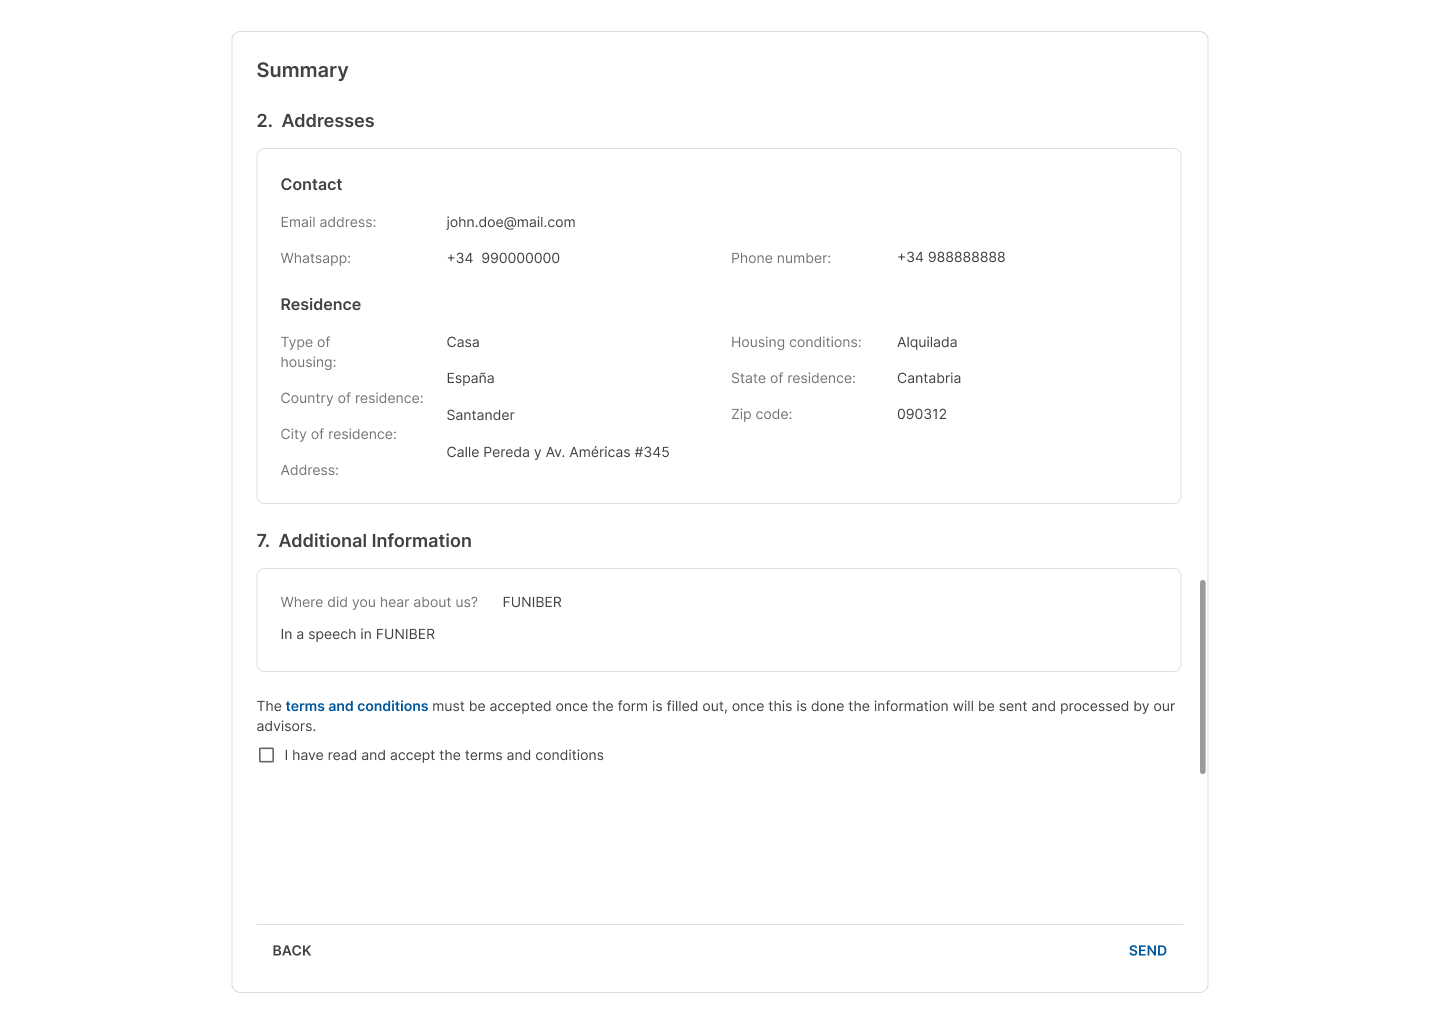Click the Whatsapp number +34 990000000

tap(503, 258)
